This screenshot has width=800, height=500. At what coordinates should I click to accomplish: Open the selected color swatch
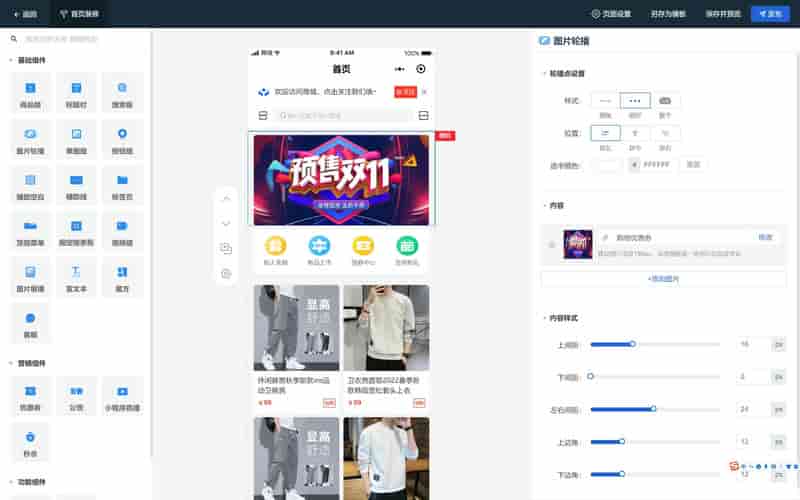click(x=607, y=165)
